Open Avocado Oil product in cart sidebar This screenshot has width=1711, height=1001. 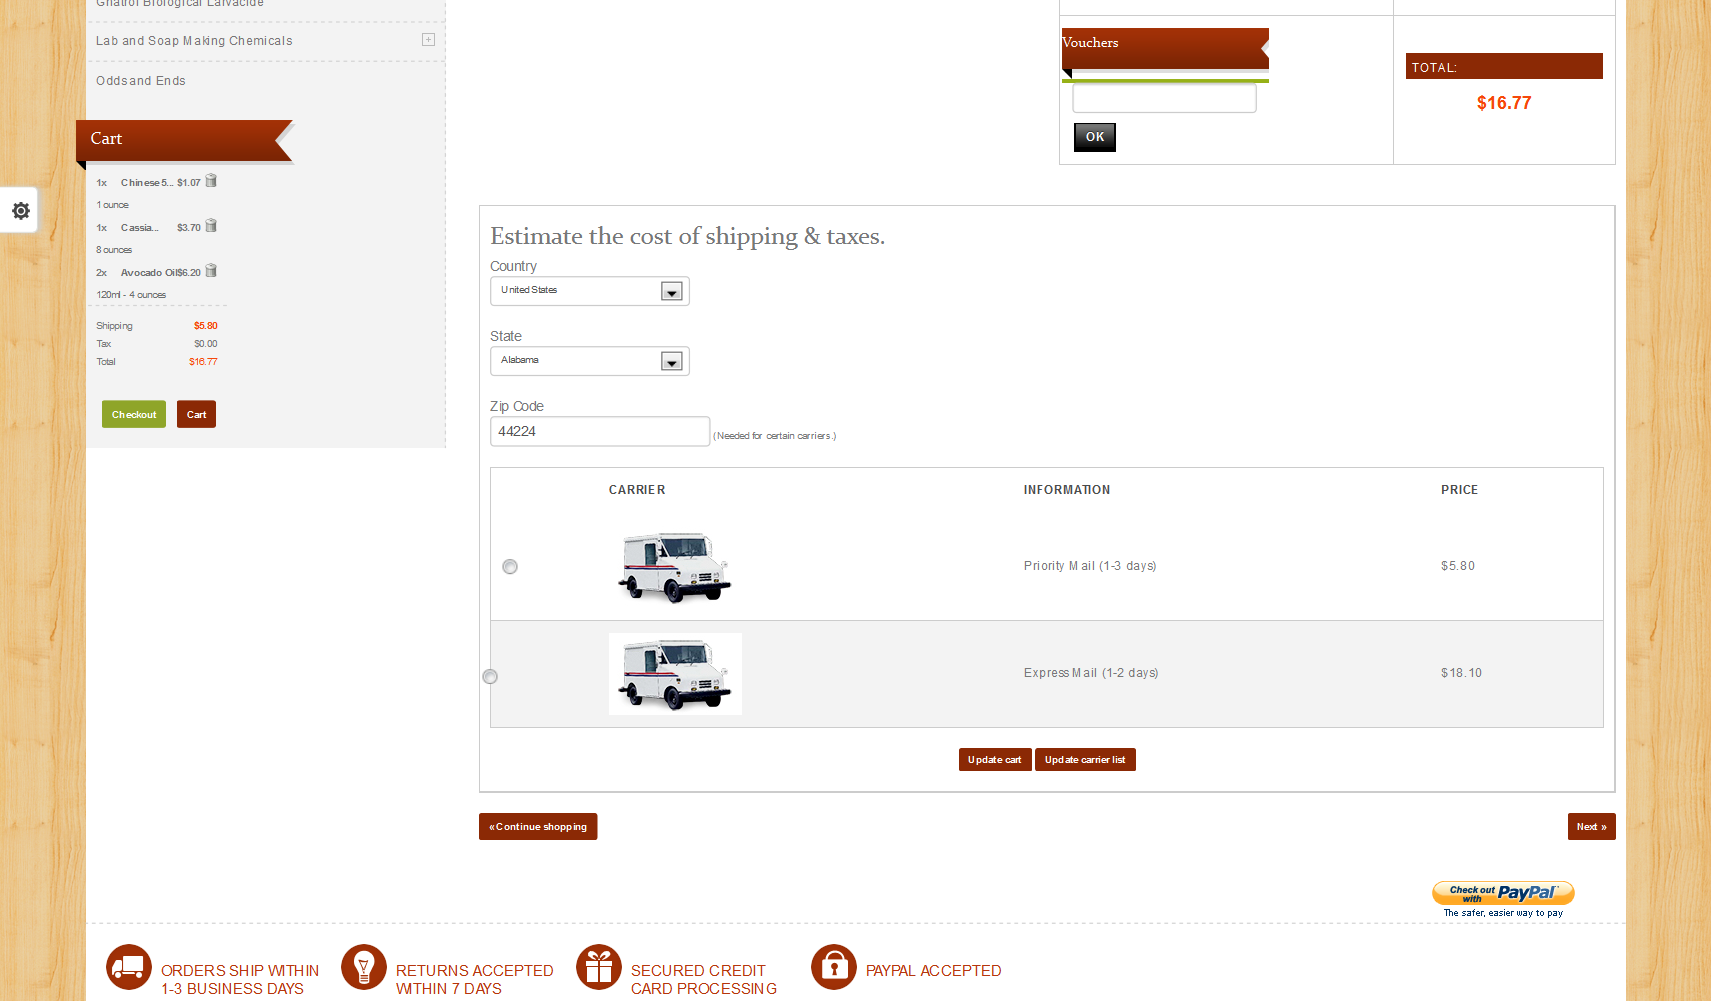coord(150,273)
